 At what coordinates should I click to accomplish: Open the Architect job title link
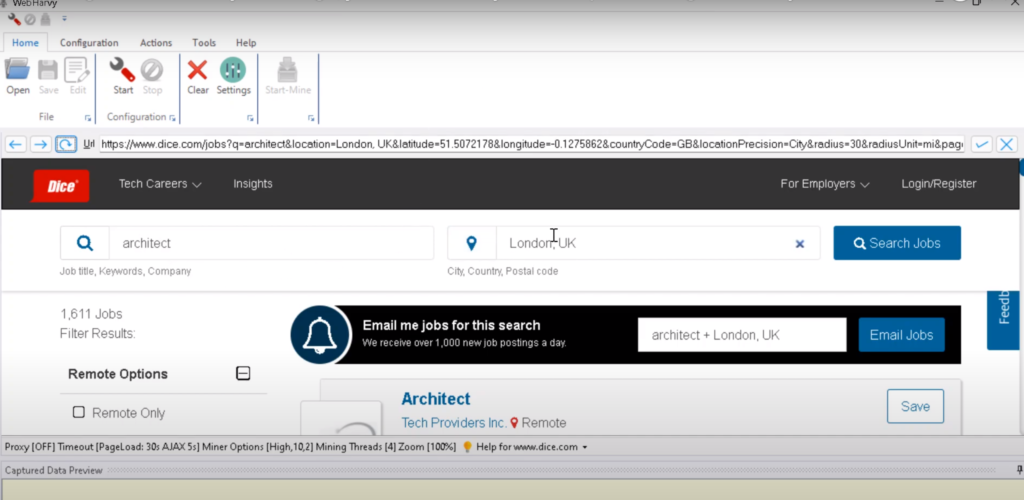tap(436, 399)
